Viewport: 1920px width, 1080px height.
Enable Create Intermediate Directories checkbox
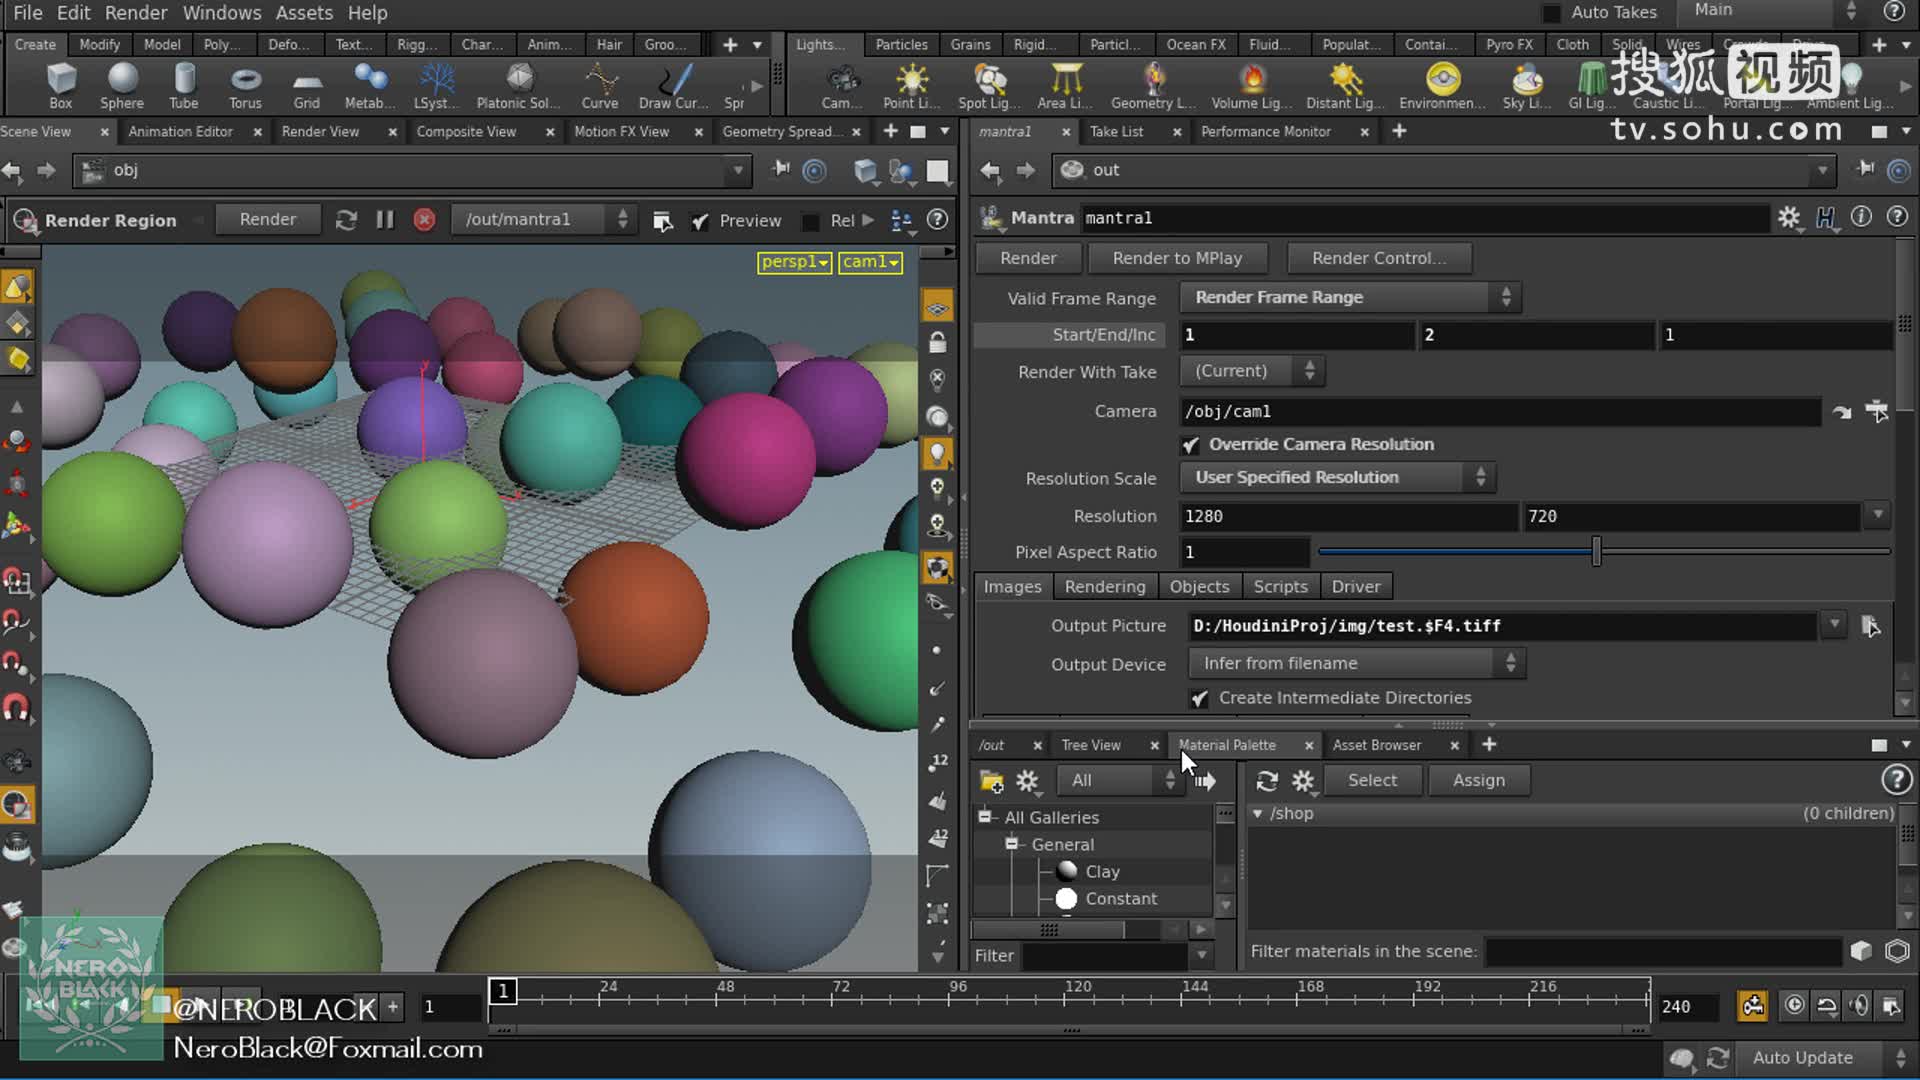click(x=1199, y=698)
